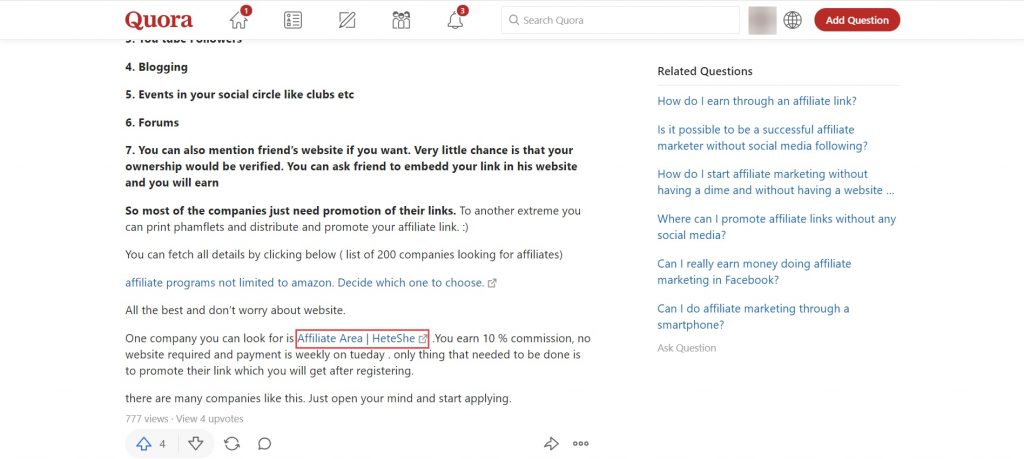Image resolution: width=1024 pixels, height=459 pixels.
Task: Open the Home feed icon
Action: coord(240,20)
